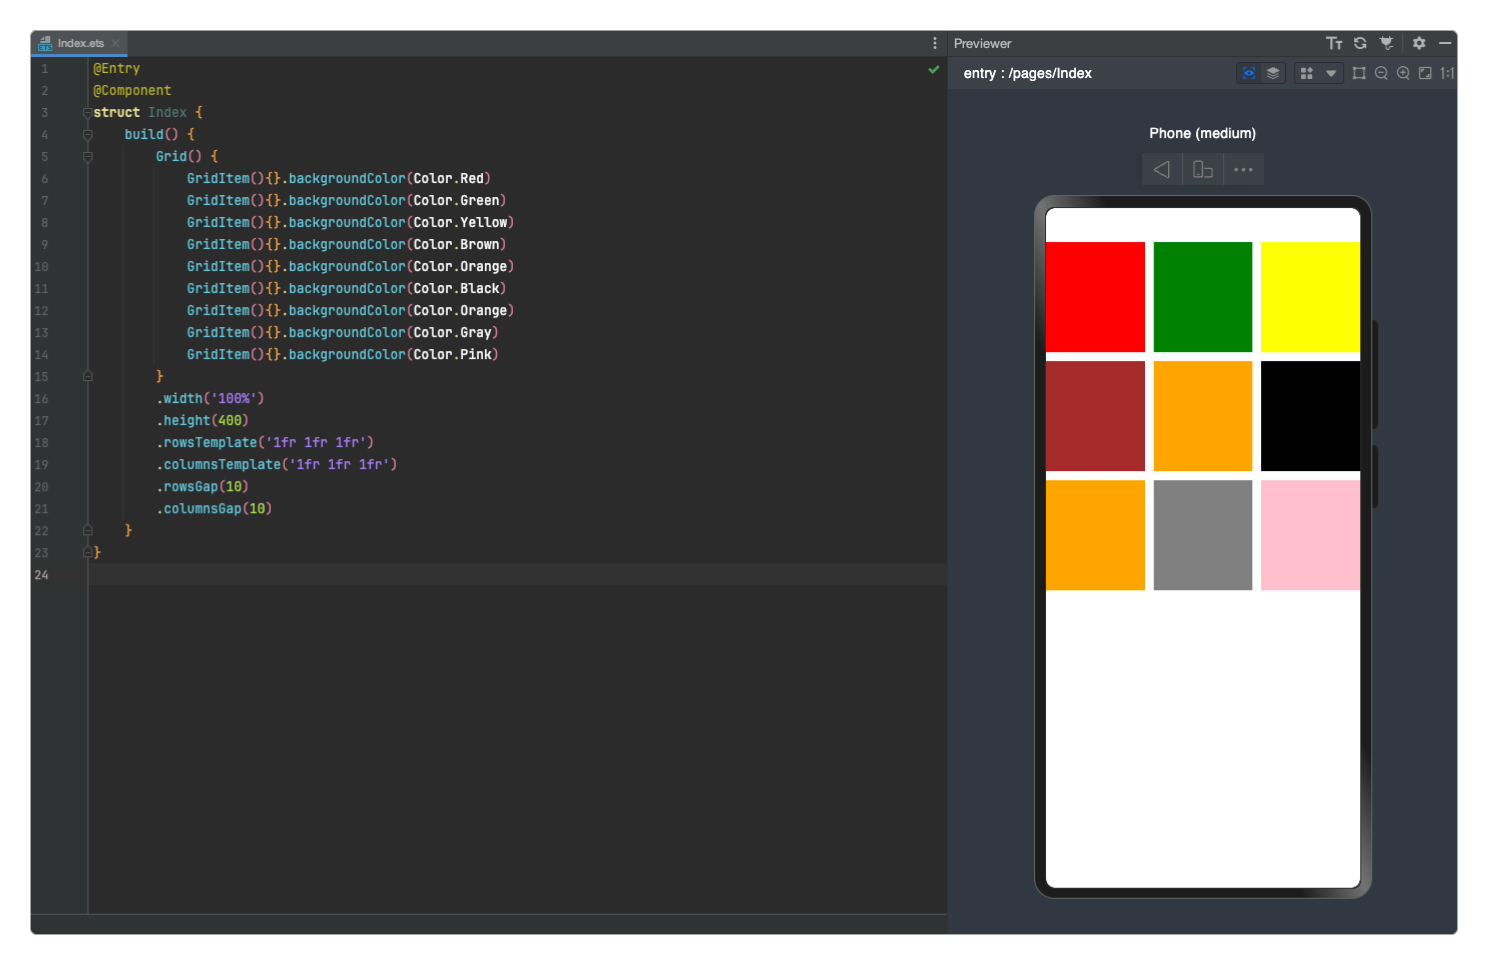Reset preview zoom to 1:1
The height and width of the screenshot is (965, 1488).
coord(1447,73)
